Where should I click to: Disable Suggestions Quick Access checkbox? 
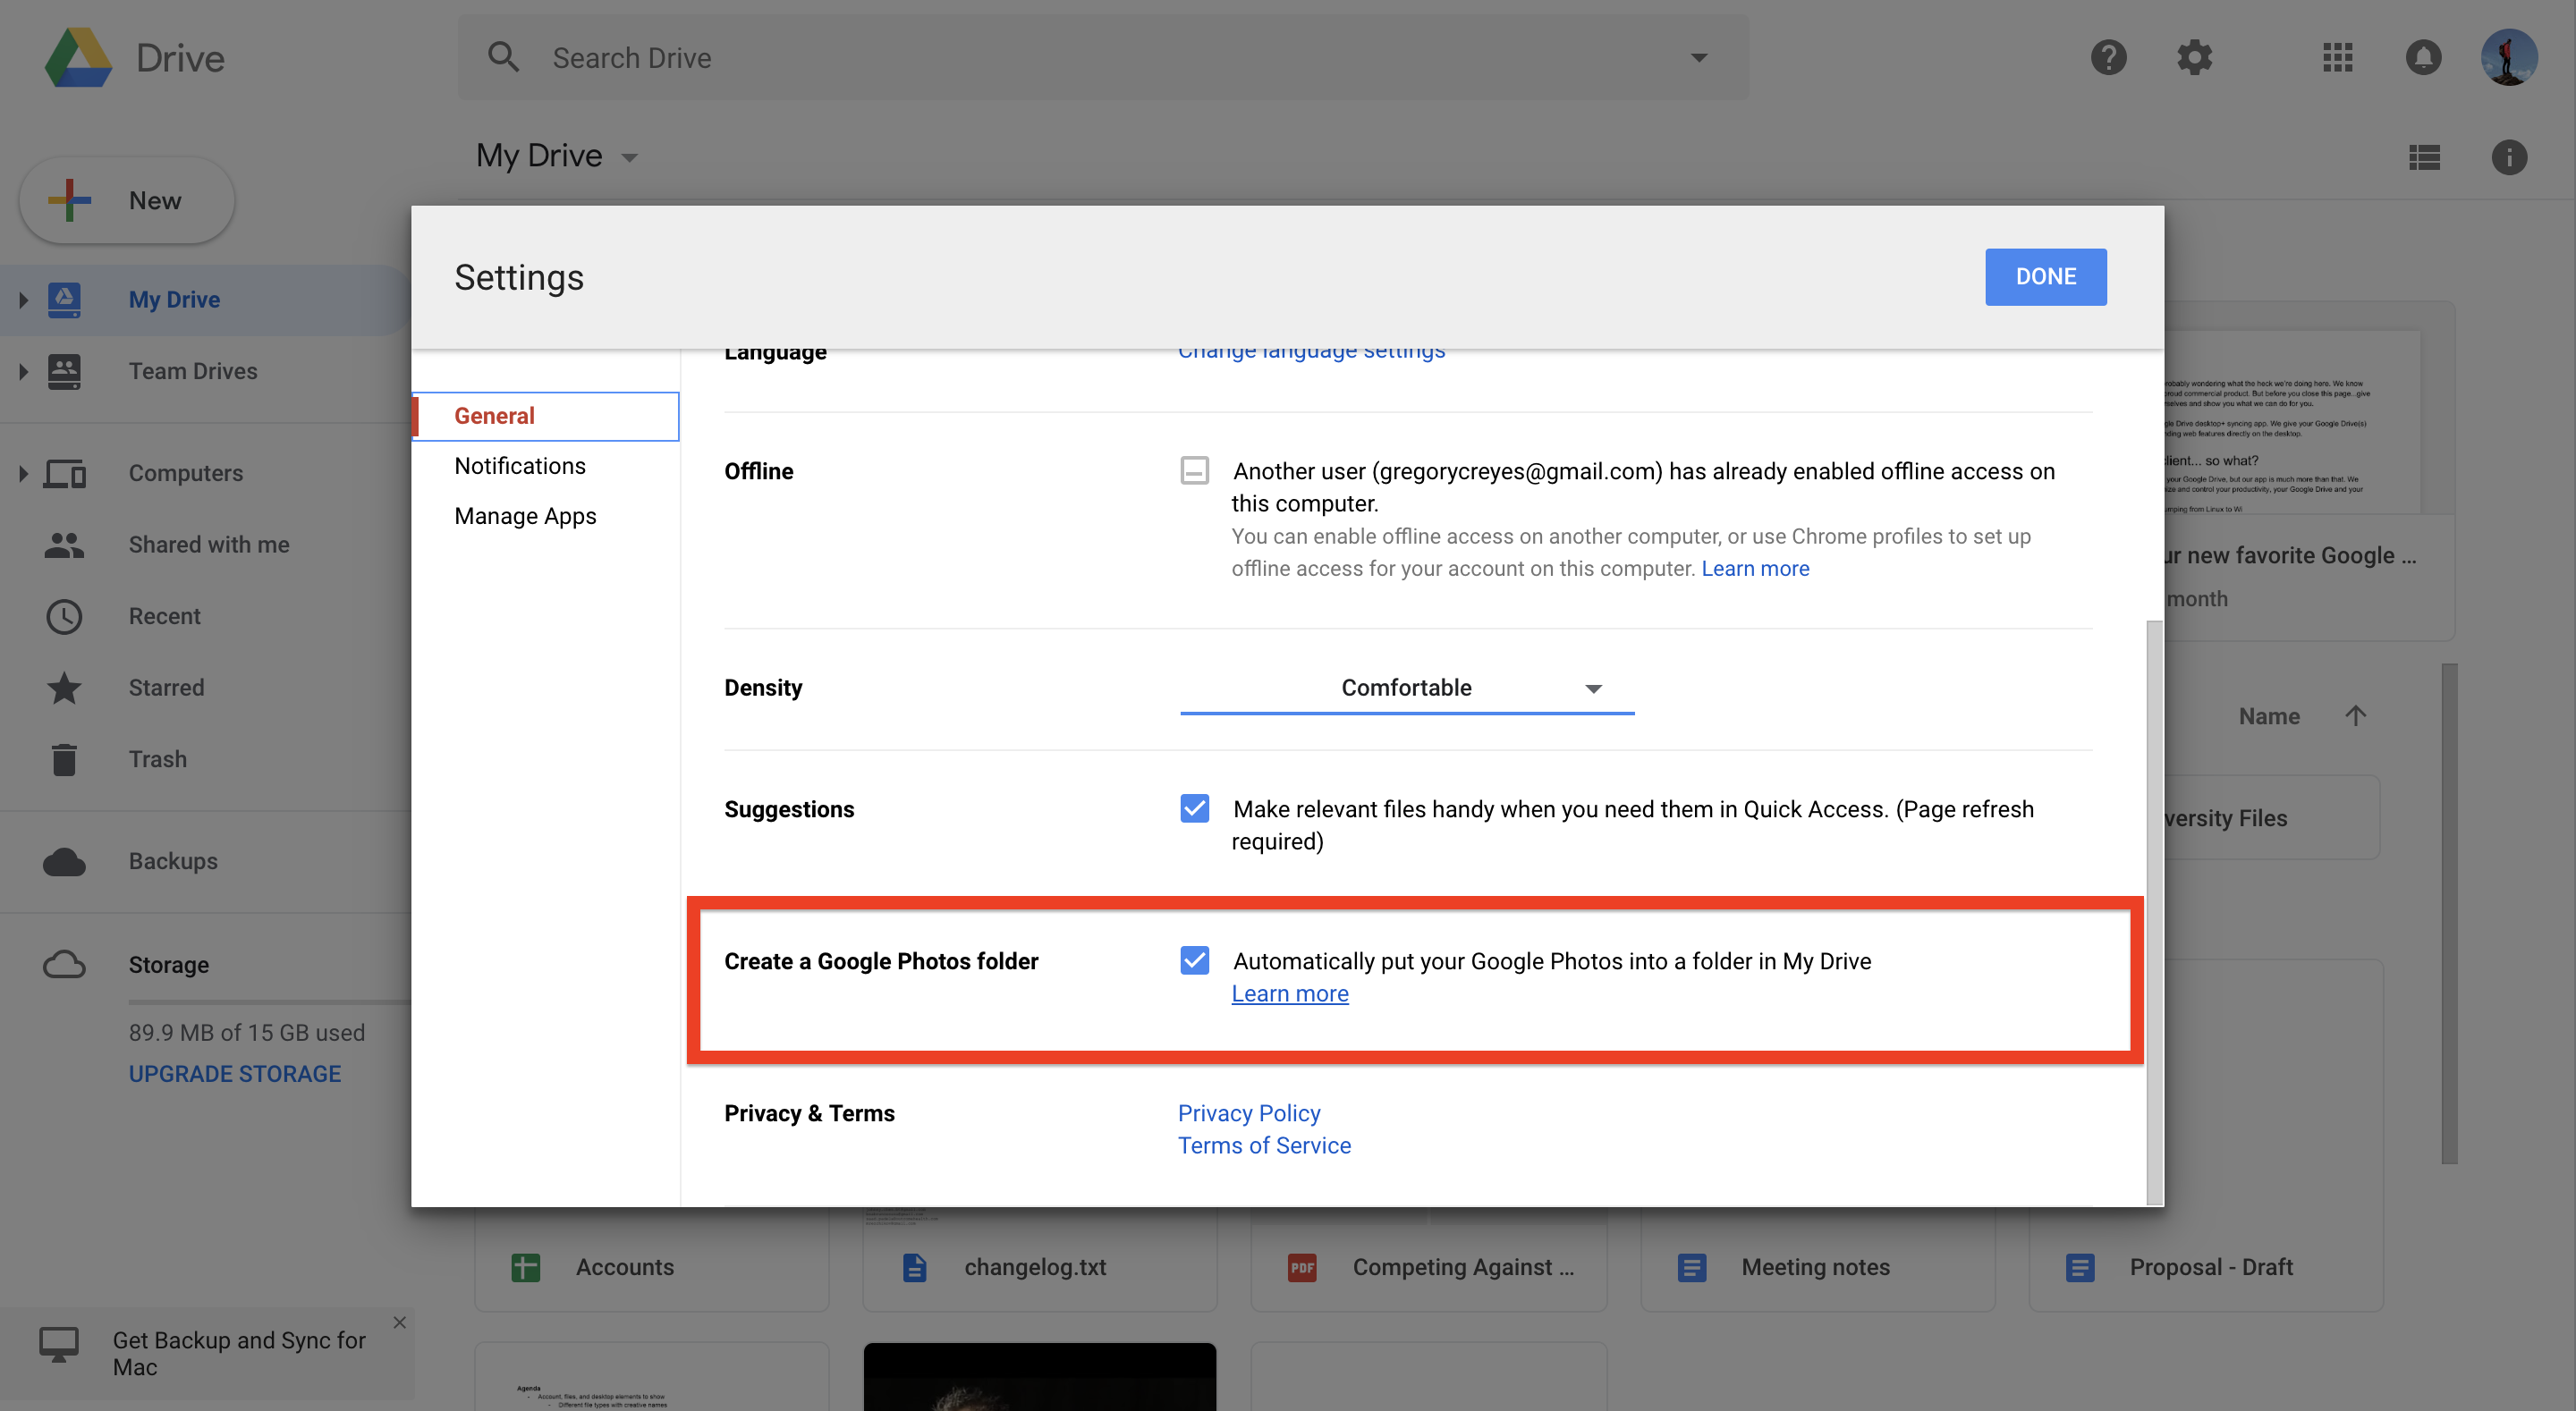pyautogui.click(x=1194, y=808)
